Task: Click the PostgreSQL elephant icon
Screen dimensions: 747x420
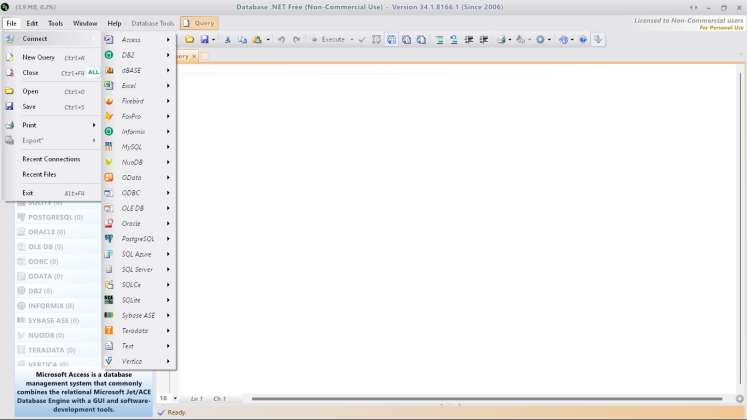Action: point(109,239)
